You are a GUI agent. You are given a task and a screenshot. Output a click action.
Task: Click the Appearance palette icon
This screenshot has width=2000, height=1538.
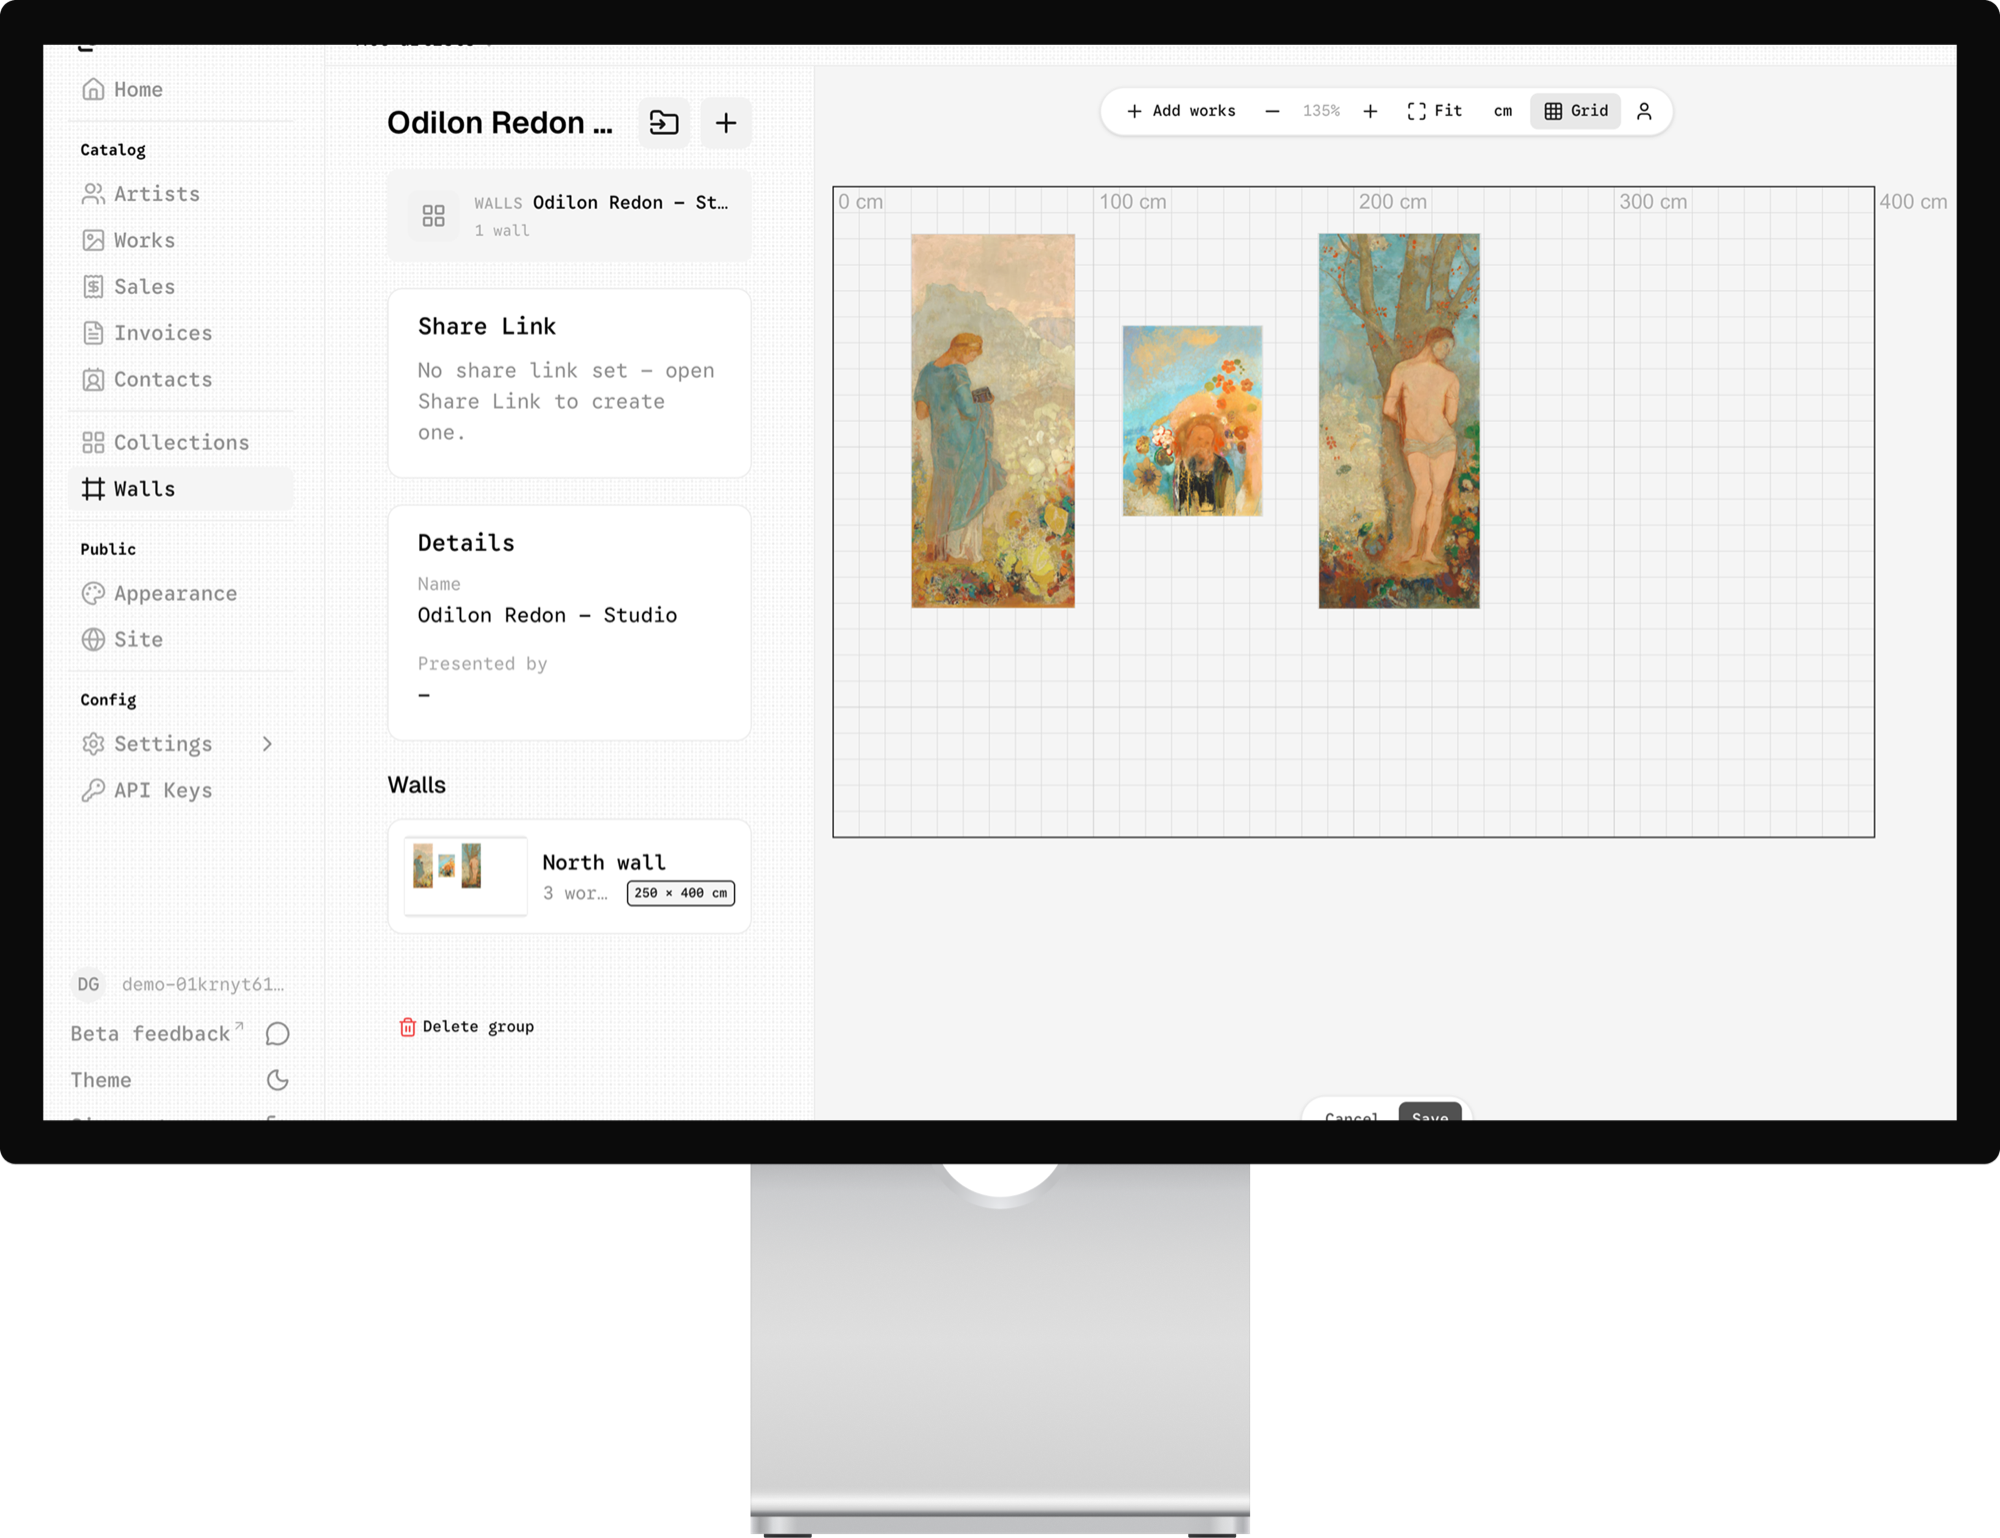click(93, 593)
